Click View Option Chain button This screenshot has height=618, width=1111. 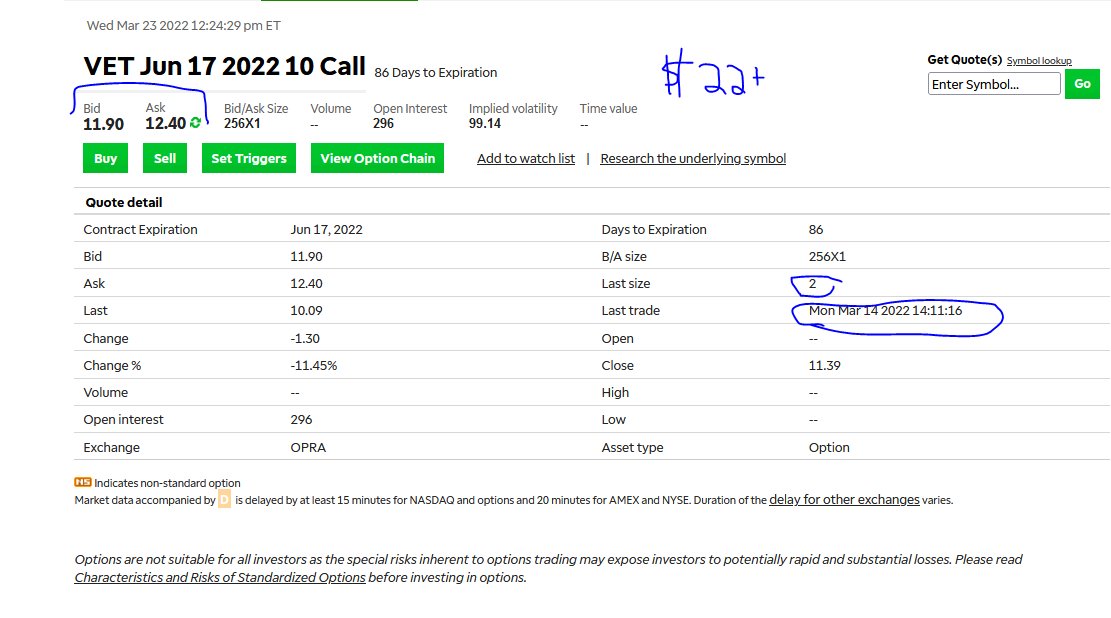click(378, 158)
